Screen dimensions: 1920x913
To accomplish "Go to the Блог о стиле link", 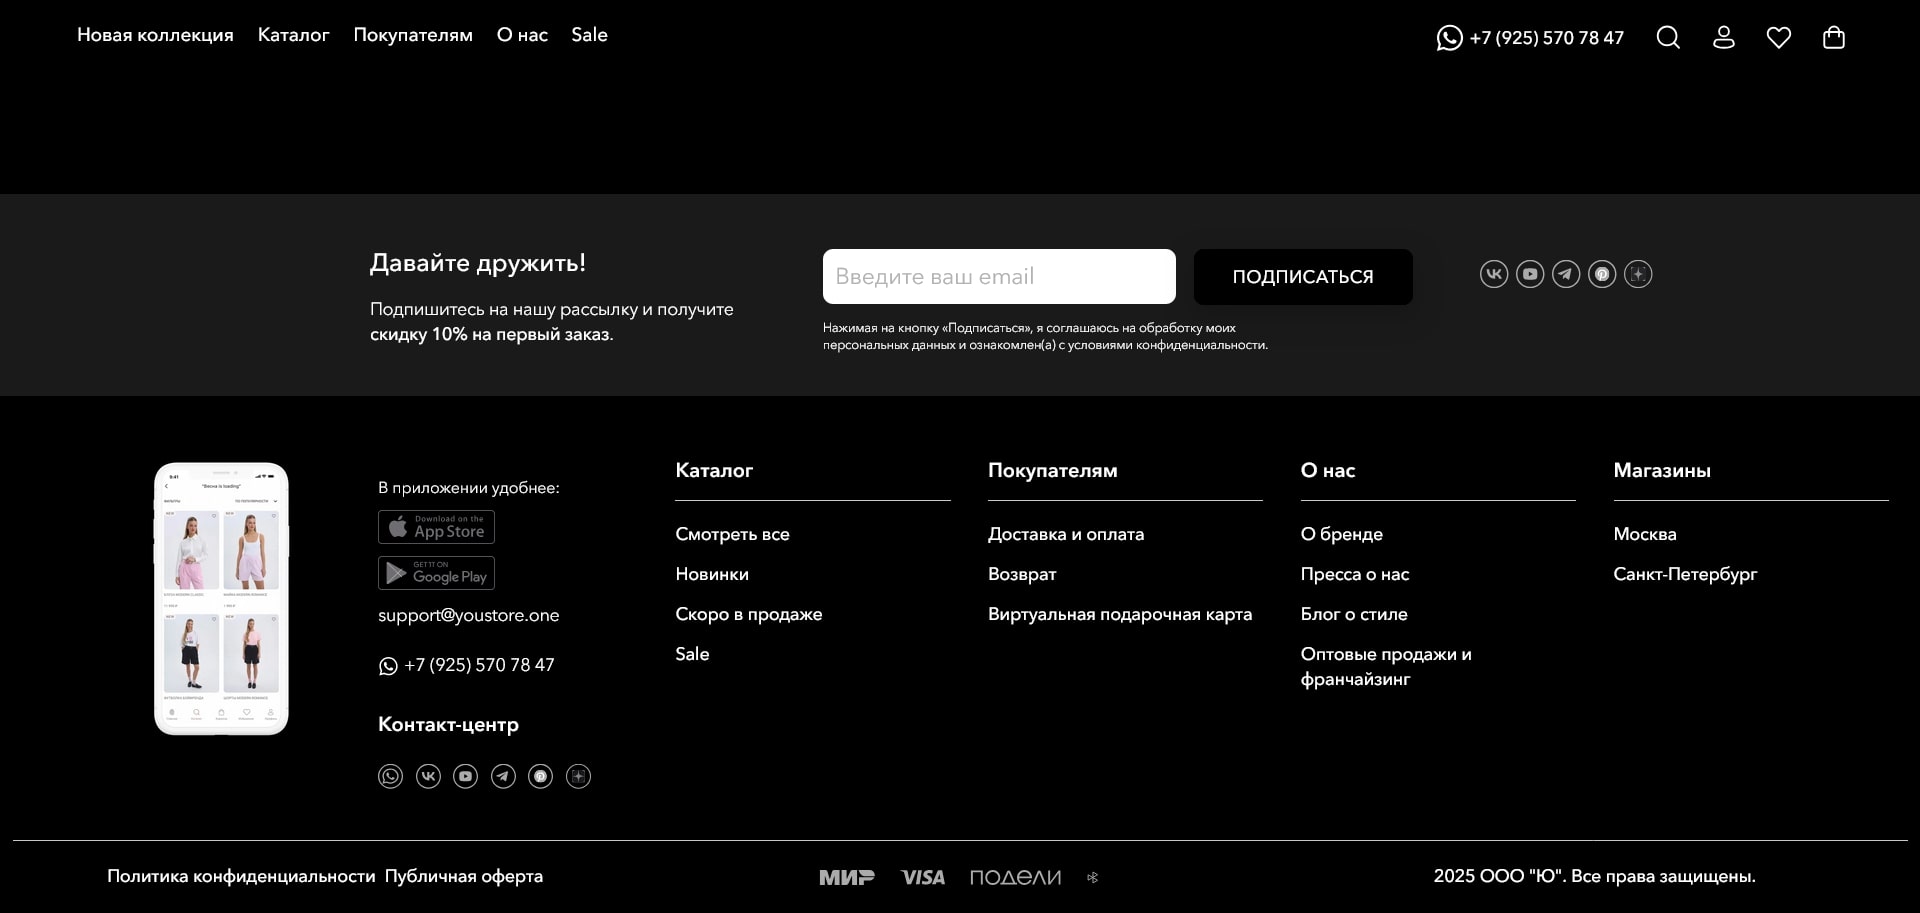I will coord(1353,614).
